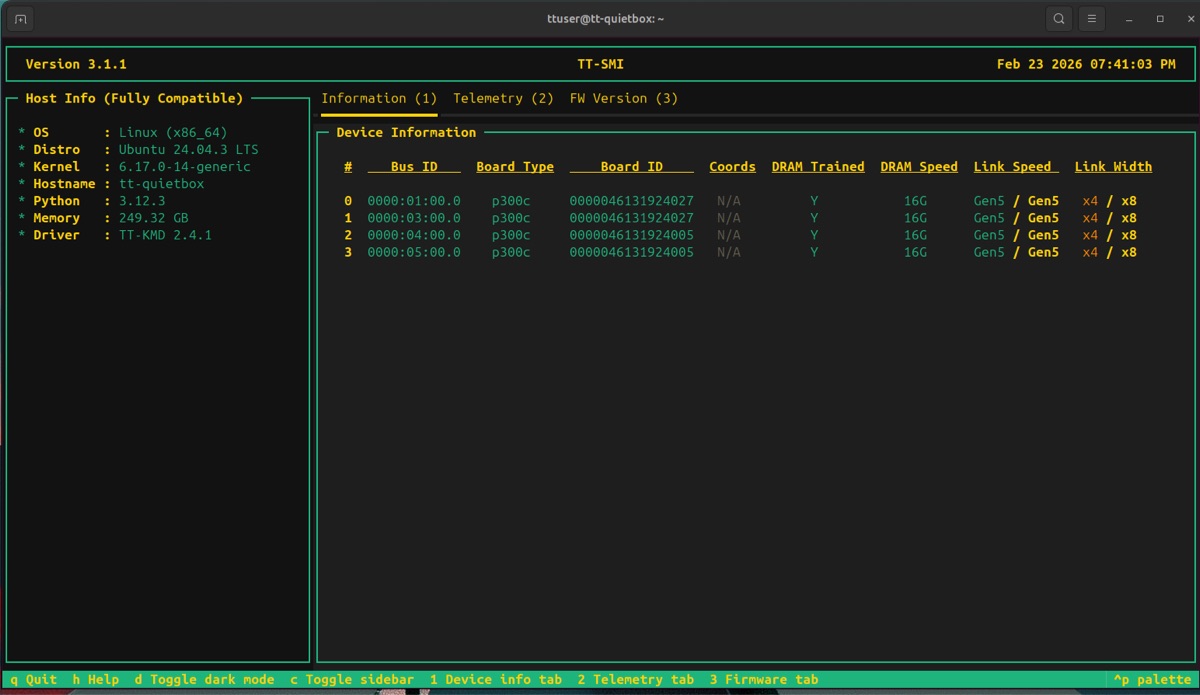Click the new tab icon in title bar
Viewport: 1200px width, 695px height.
[x=20, y=19]
